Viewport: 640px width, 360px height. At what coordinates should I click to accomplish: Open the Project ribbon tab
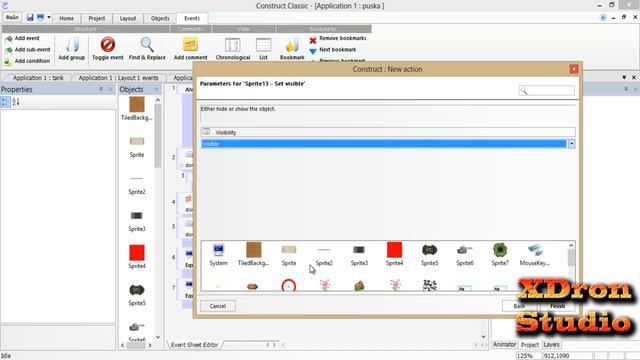96,18
